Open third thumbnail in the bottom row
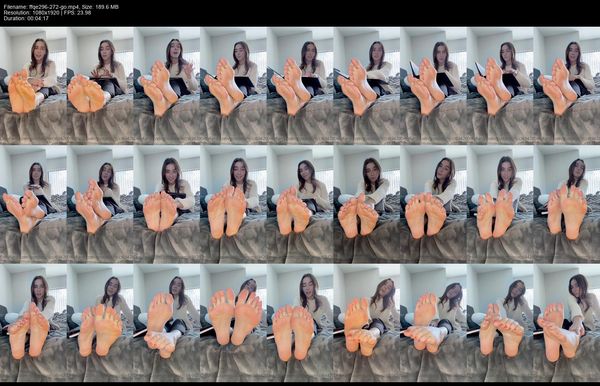 coord(166,323)
